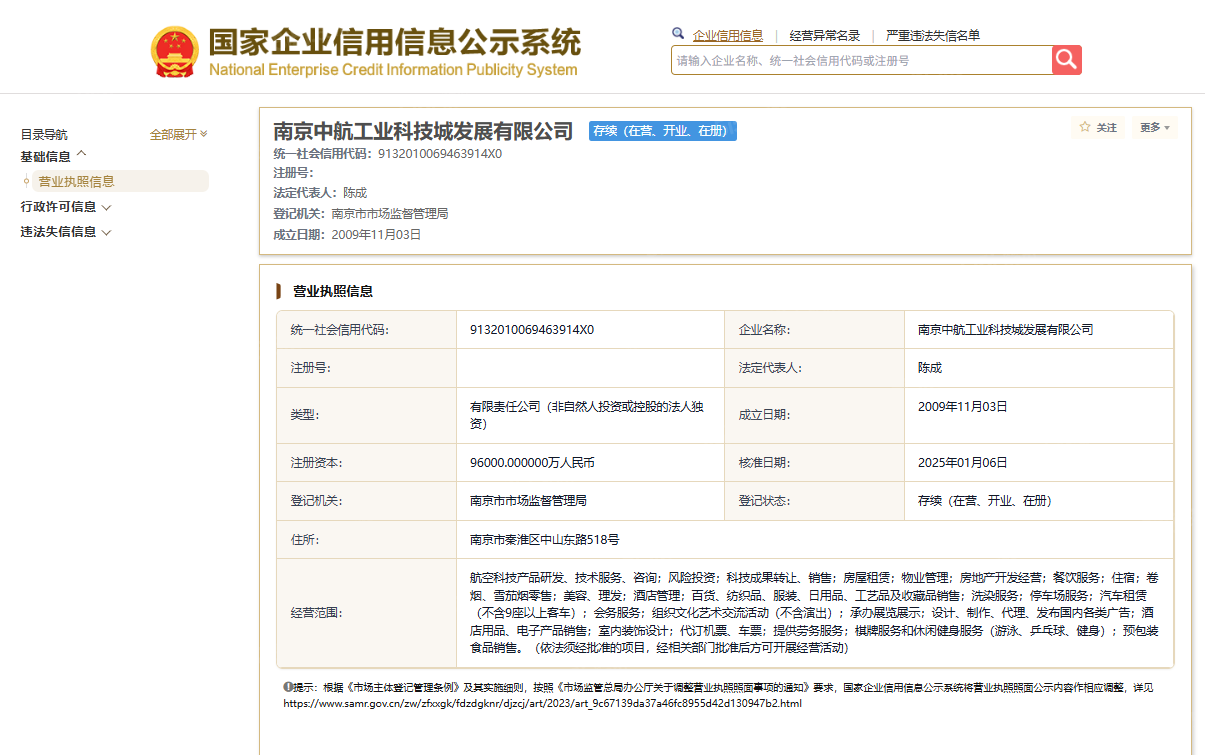Open the samr.gov.cn notice URL
Screen dimensions: 1205x755
point(543,703)
